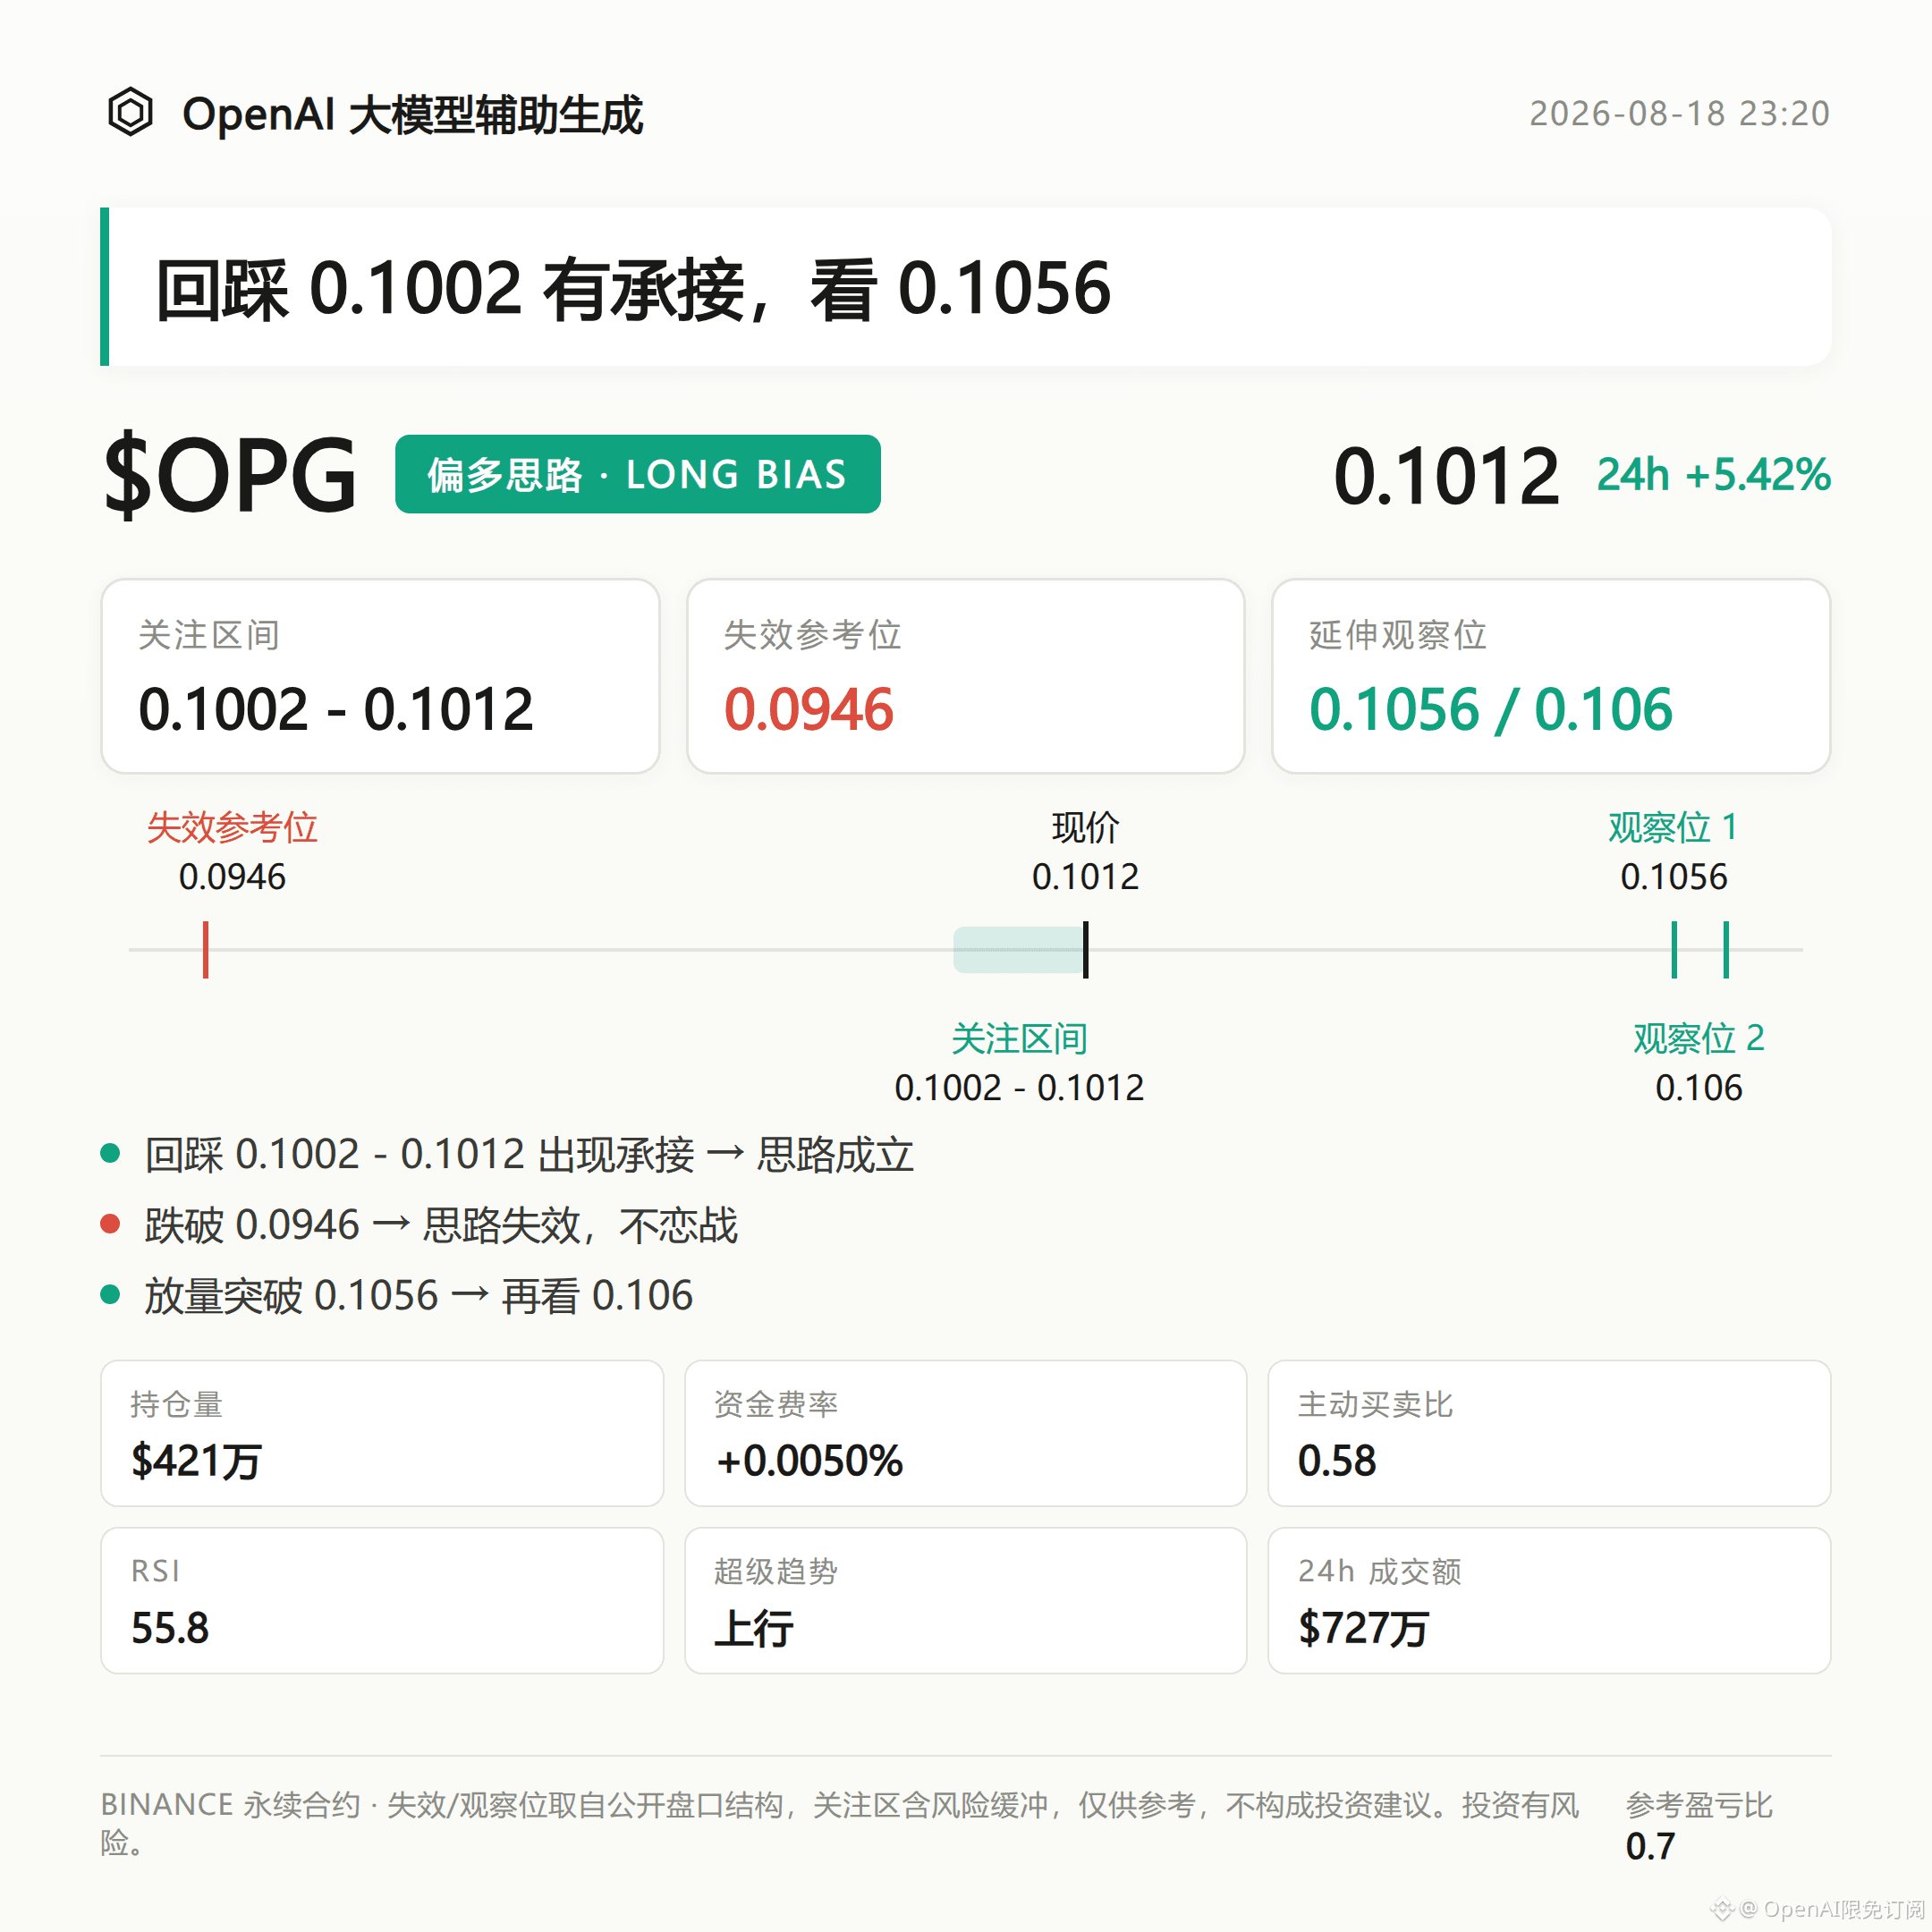Click the black current-price tick on the scale

point(1086,949)
